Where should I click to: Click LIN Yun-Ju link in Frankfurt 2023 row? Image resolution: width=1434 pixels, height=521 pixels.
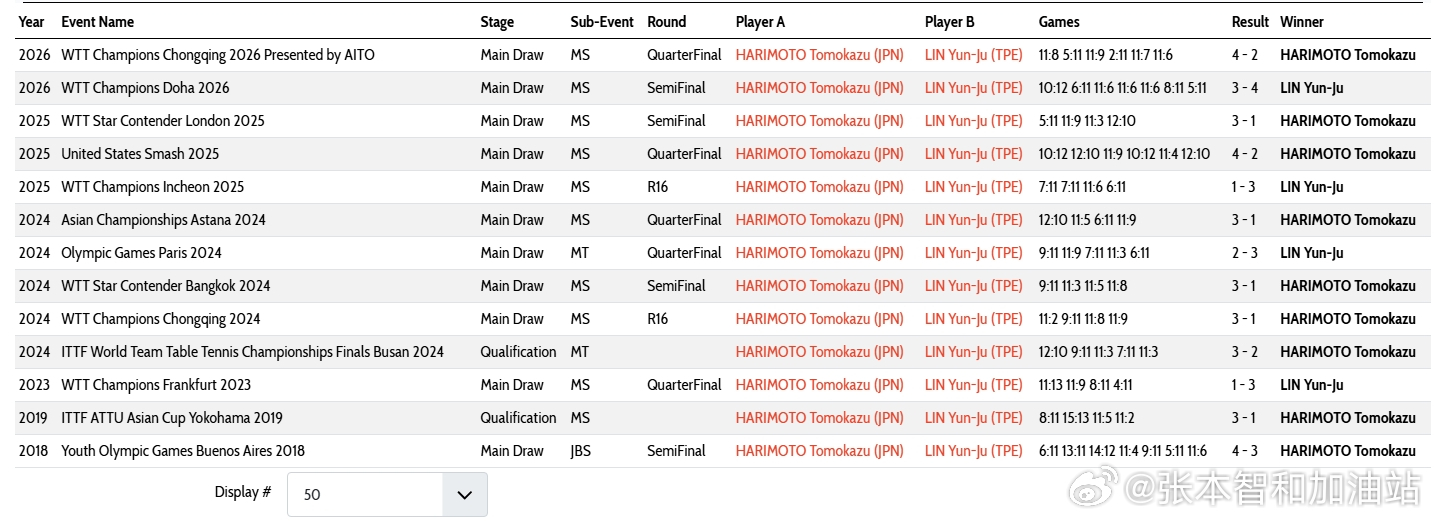point(973,385)
